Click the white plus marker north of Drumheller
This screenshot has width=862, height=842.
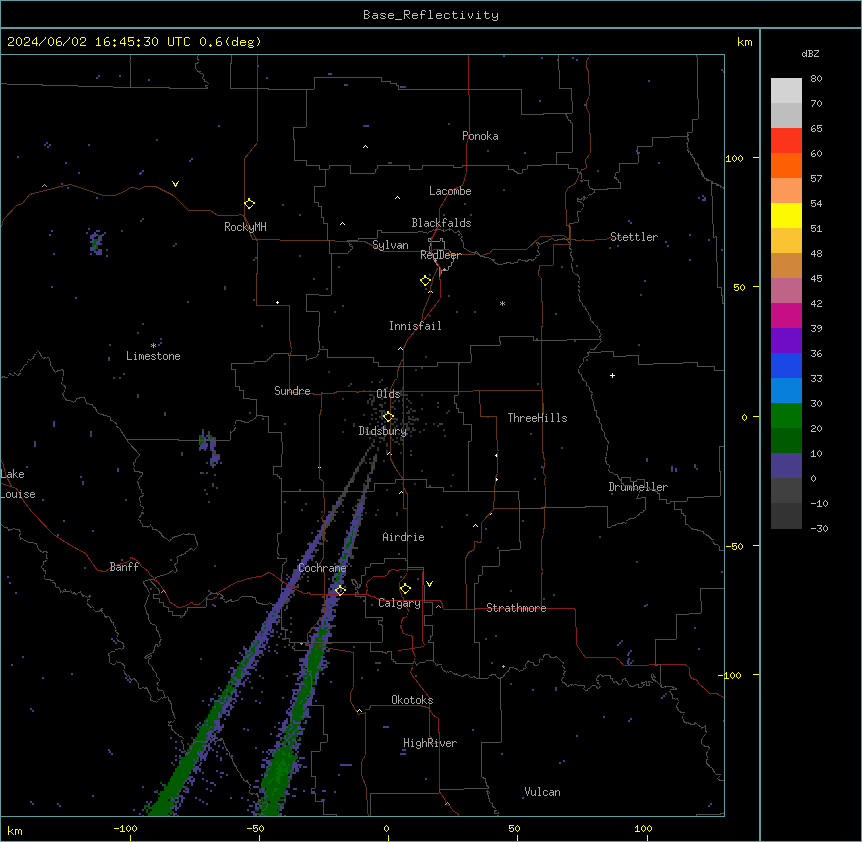pos(612,375)
